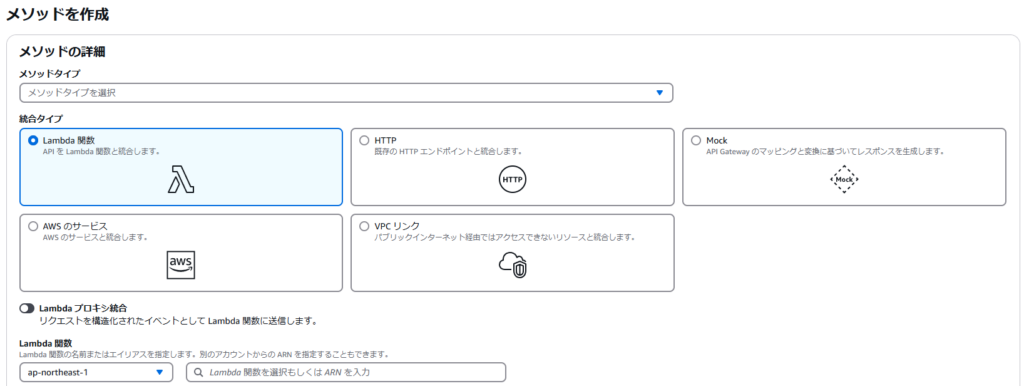Click the Lambda 関数 field label above region
This screenshot has width=1024, height=386.
click(x=46, y=343)
